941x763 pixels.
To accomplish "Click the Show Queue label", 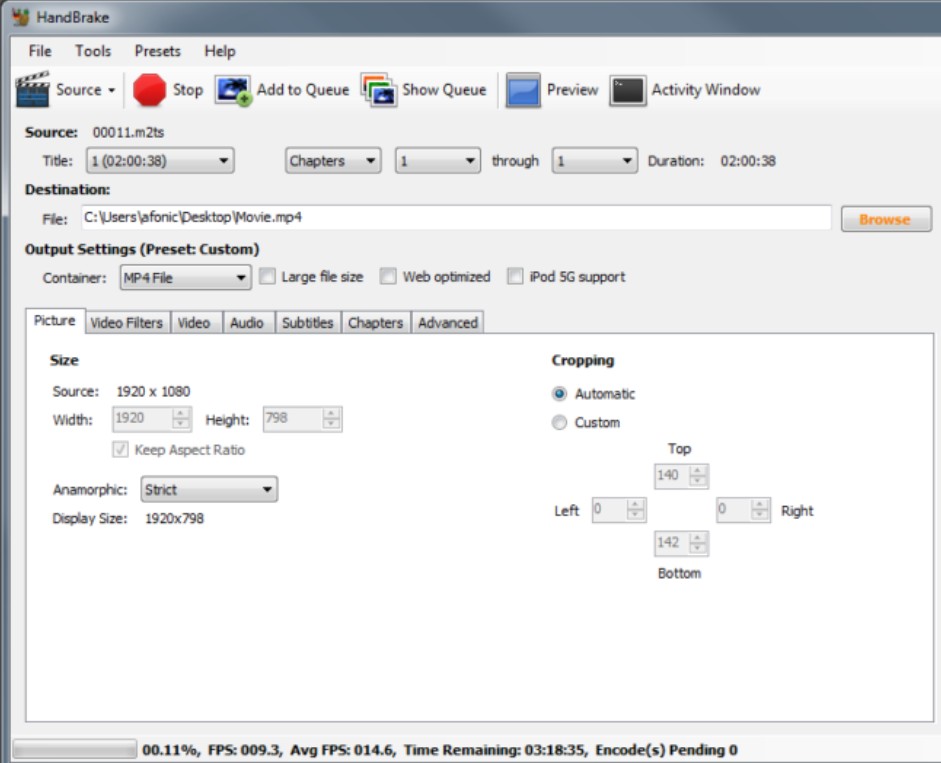I will pos(444,90).
